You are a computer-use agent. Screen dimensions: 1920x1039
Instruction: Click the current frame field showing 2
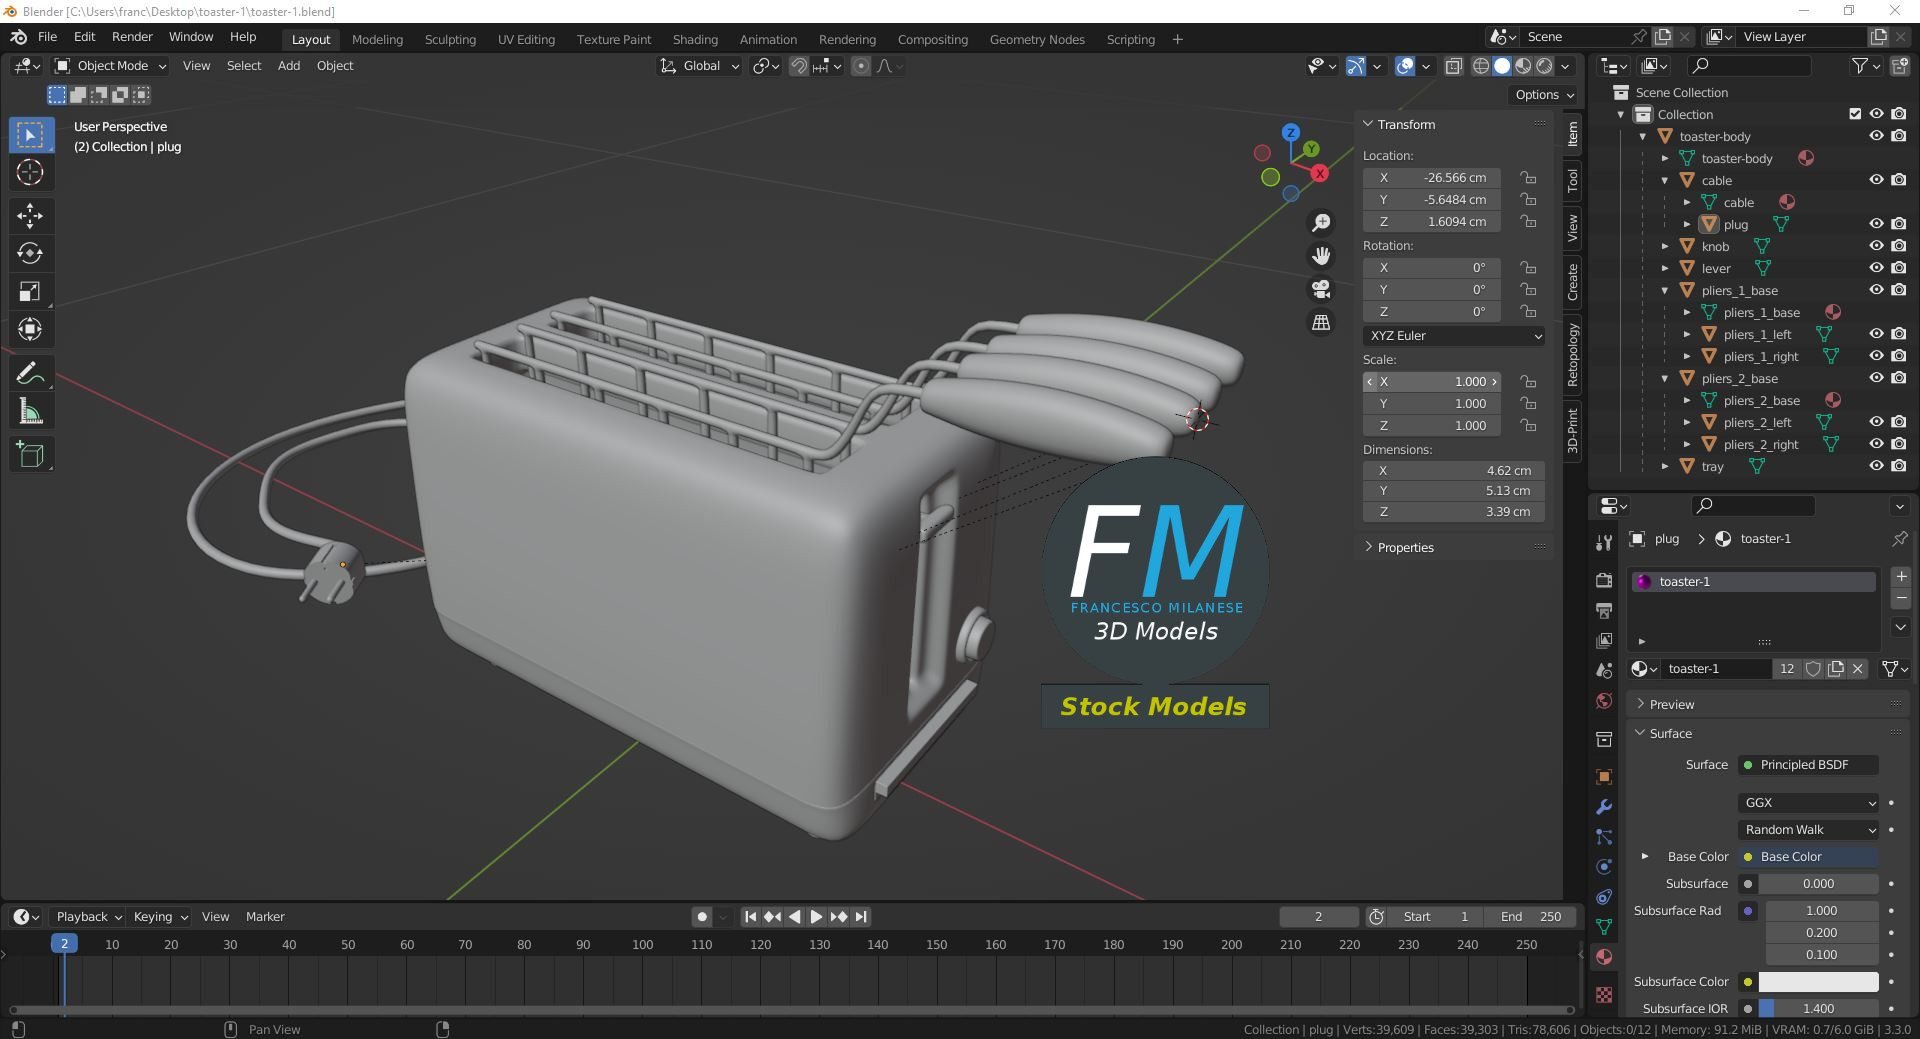(1319, 917)
